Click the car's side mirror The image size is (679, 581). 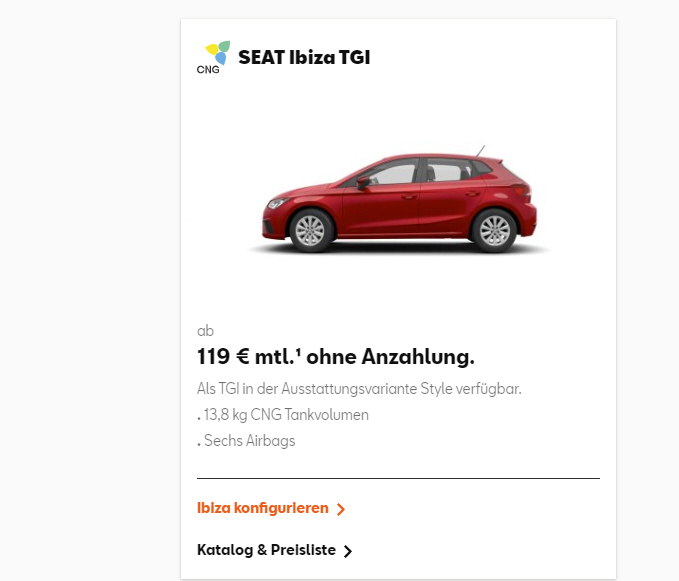coord(363,182)
